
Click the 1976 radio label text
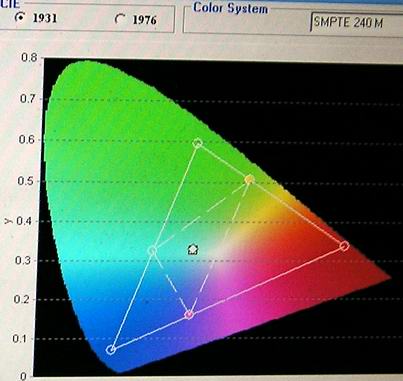point(144,20)
